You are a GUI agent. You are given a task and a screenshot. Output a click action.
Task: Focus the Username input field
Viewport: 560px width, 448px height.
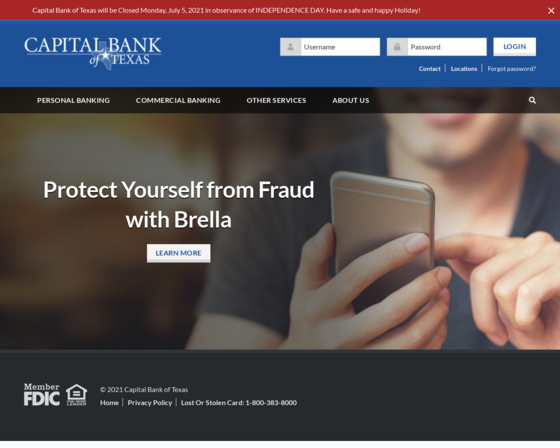340,47
